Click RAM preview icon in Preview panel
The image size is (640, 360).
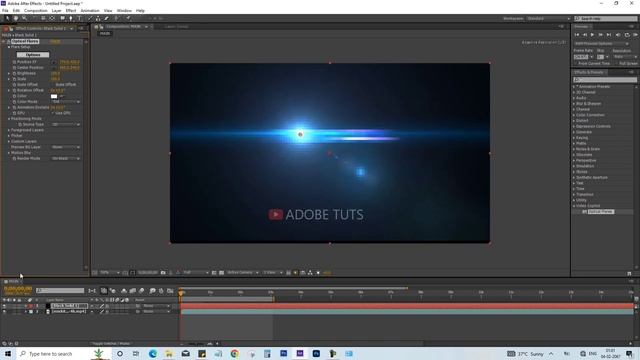pos(636,35)
